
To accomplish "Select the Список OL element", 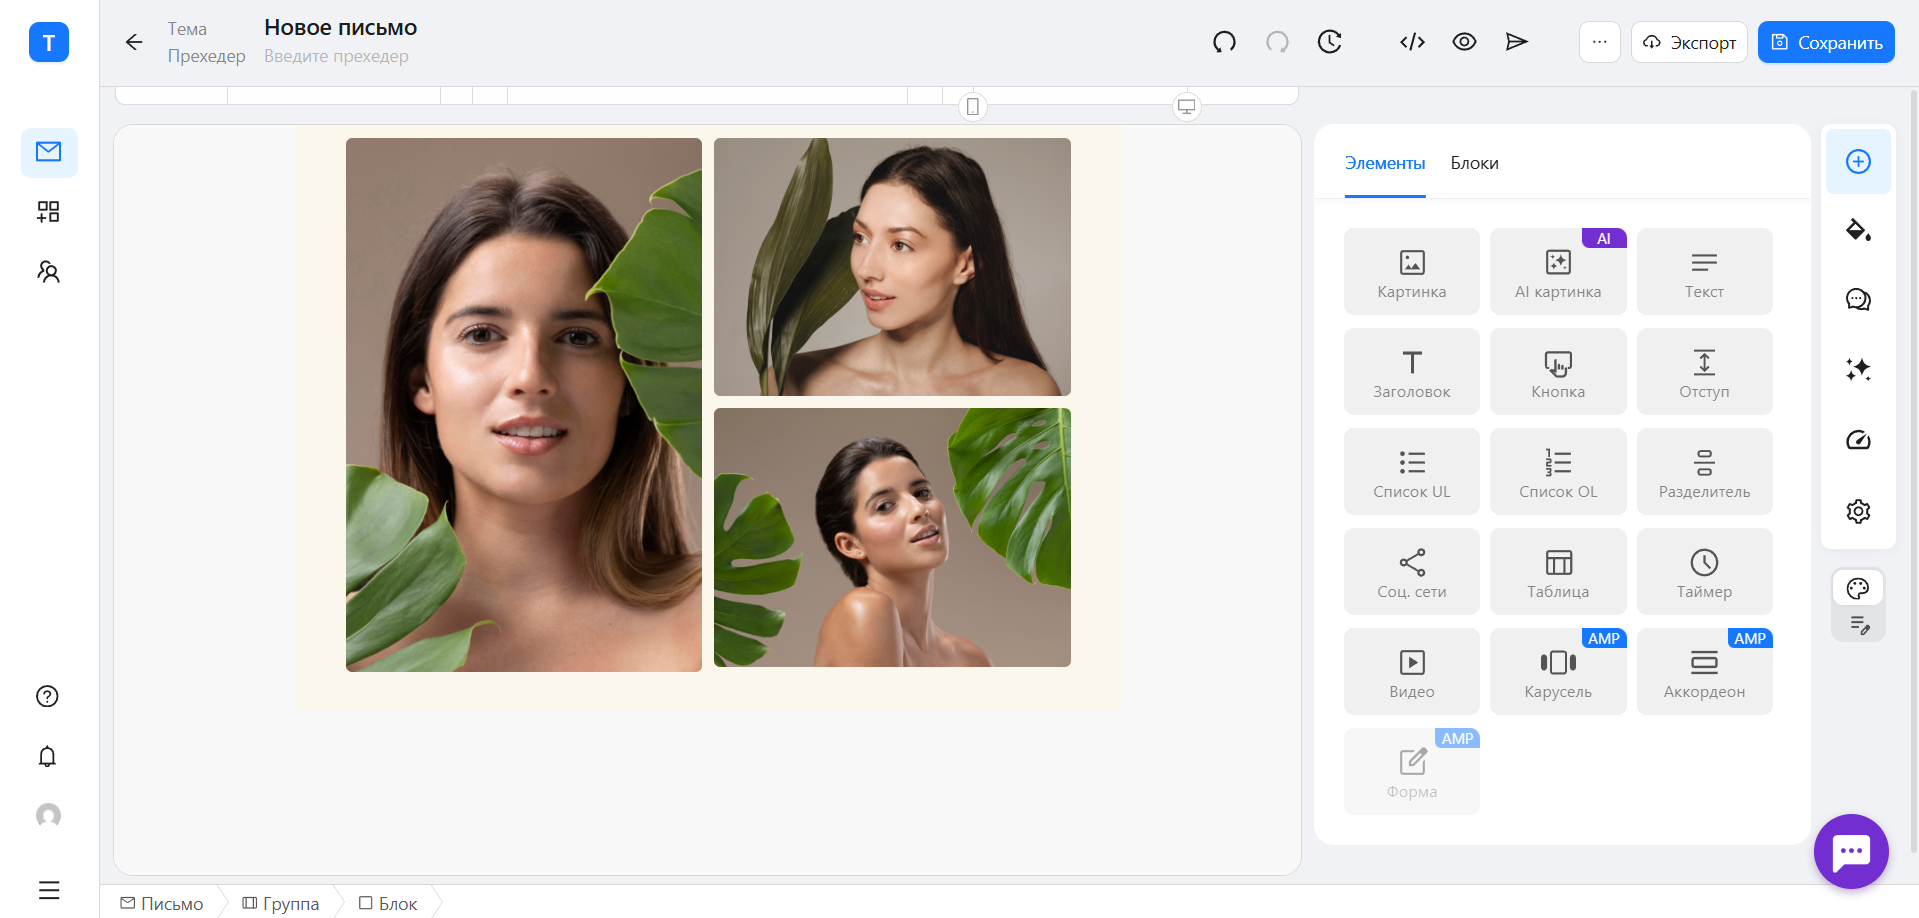I will [x=1558, y=472].
